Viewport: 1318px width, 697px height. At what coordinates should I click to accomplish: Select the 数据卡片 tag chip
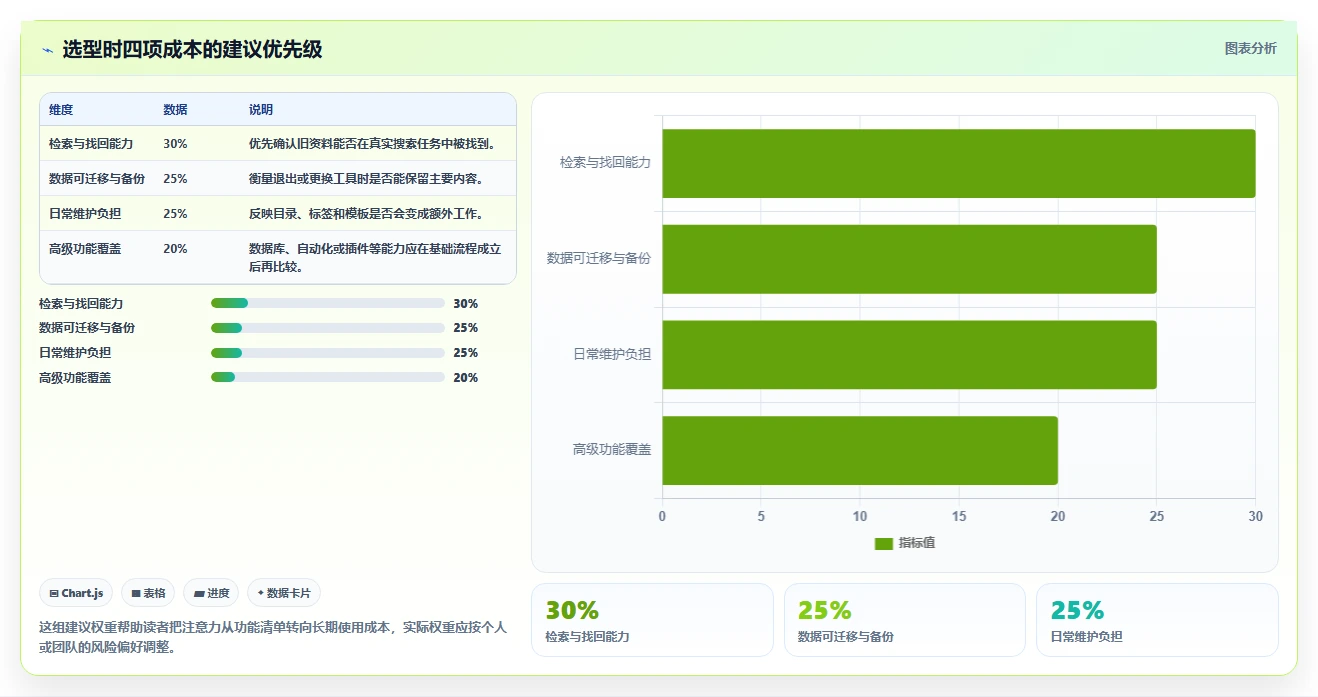(x=284, y=593)
